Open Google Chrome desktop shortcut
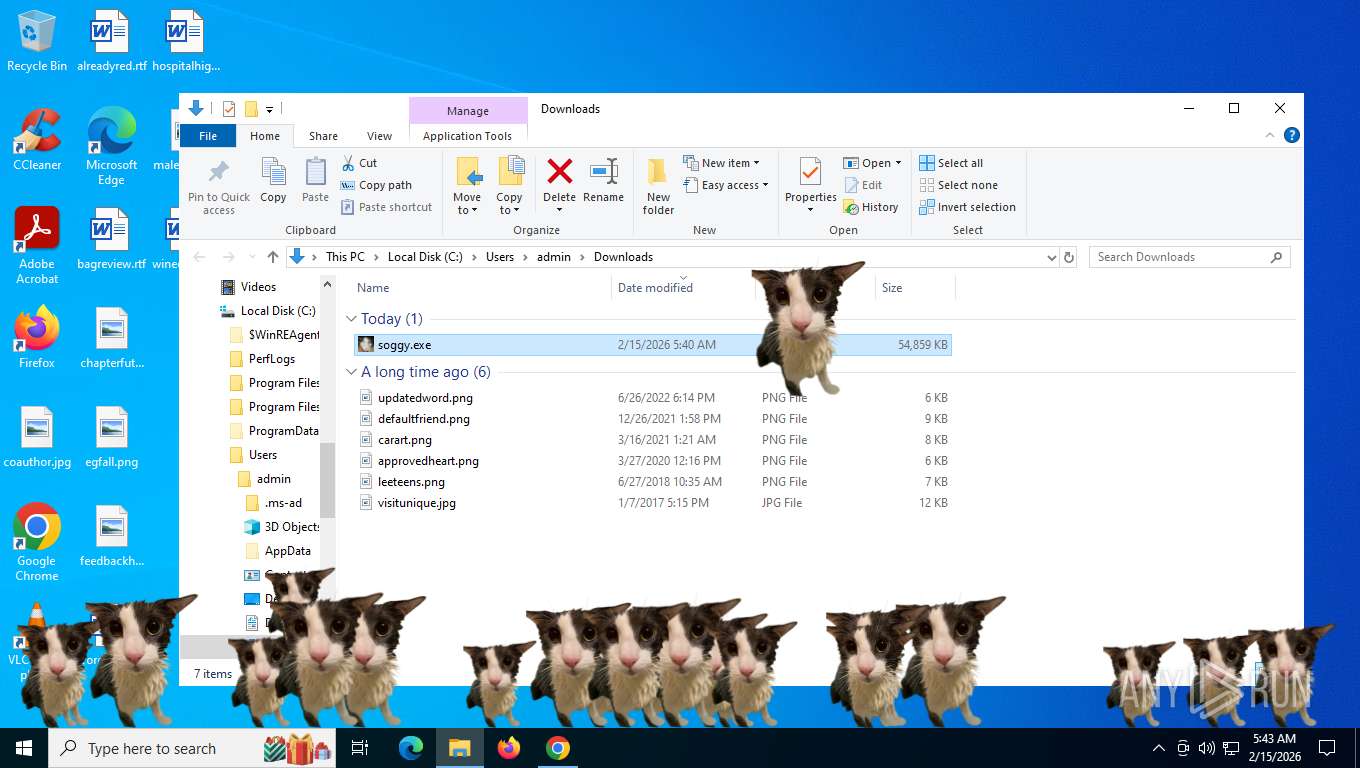The height and width of the screenshot is (768, 1360). pyautogui.click(x=37, y=542)
